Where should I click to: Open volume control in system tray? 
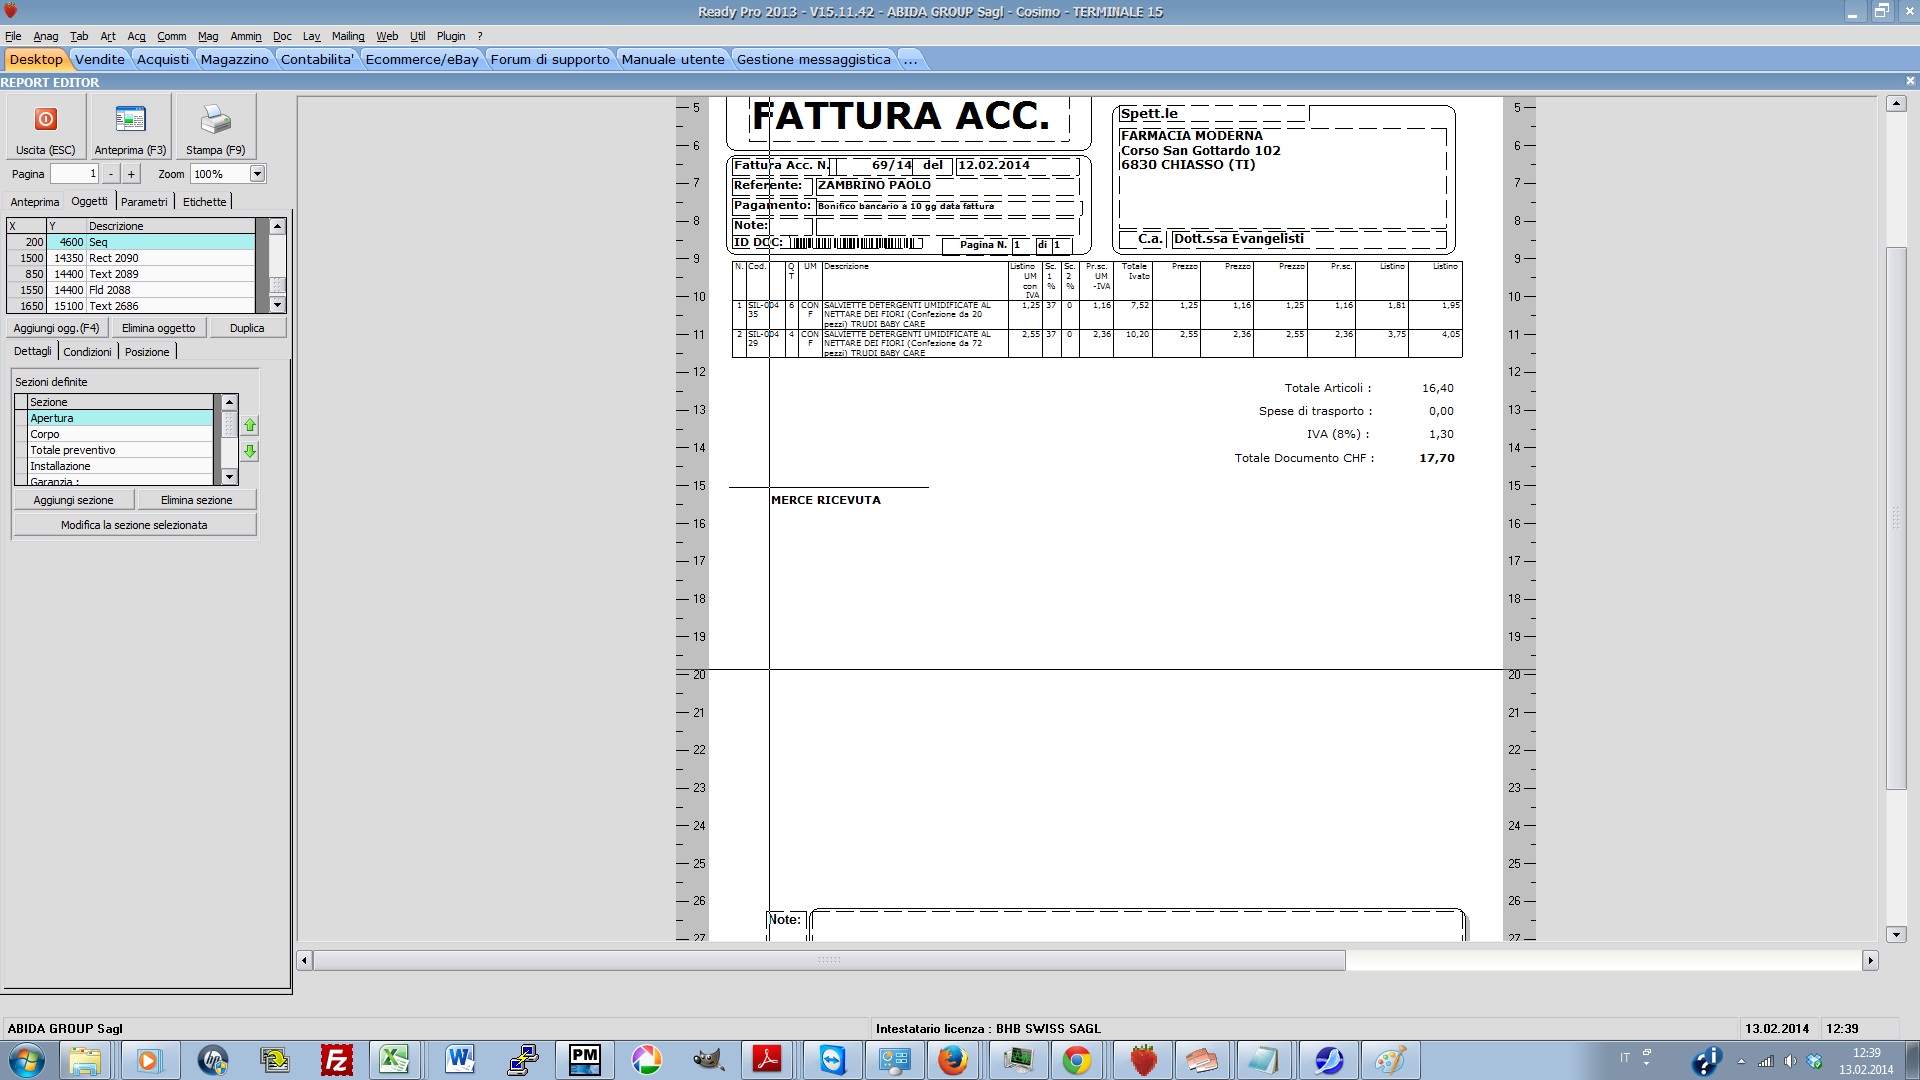tap(1790, 1061)
